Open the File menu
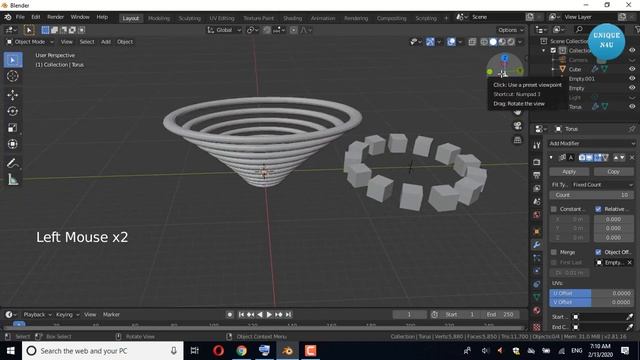This screenshot has height=360, width=640. click(20, 17)
